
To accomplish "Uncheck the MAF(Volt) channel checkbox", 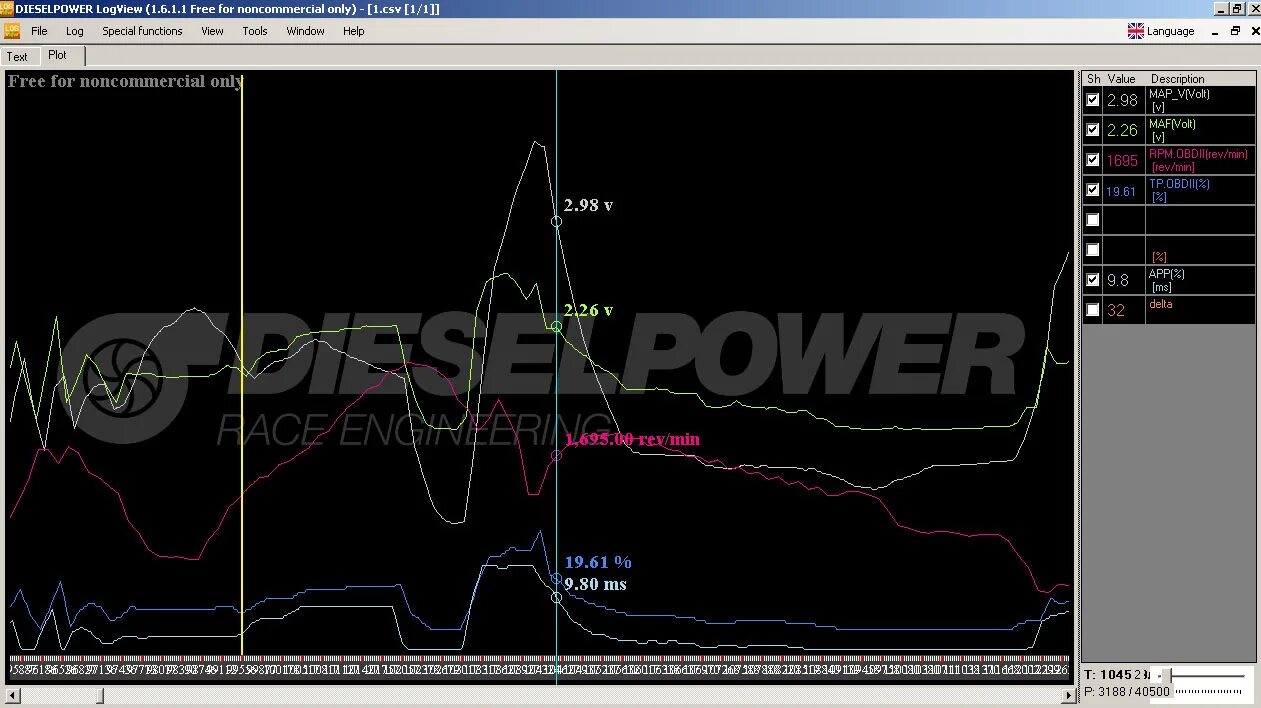I will [x=1093, y=130].
